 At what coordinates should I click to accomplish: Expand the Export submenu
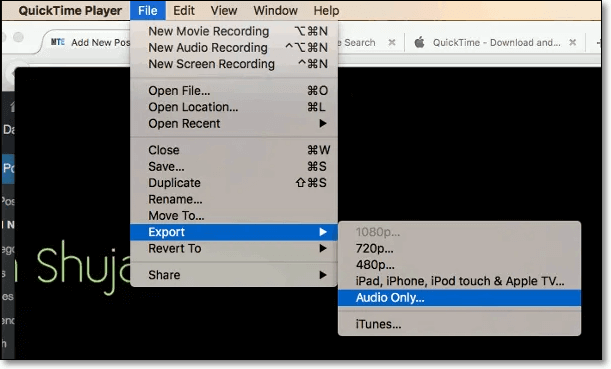[234, 232]
